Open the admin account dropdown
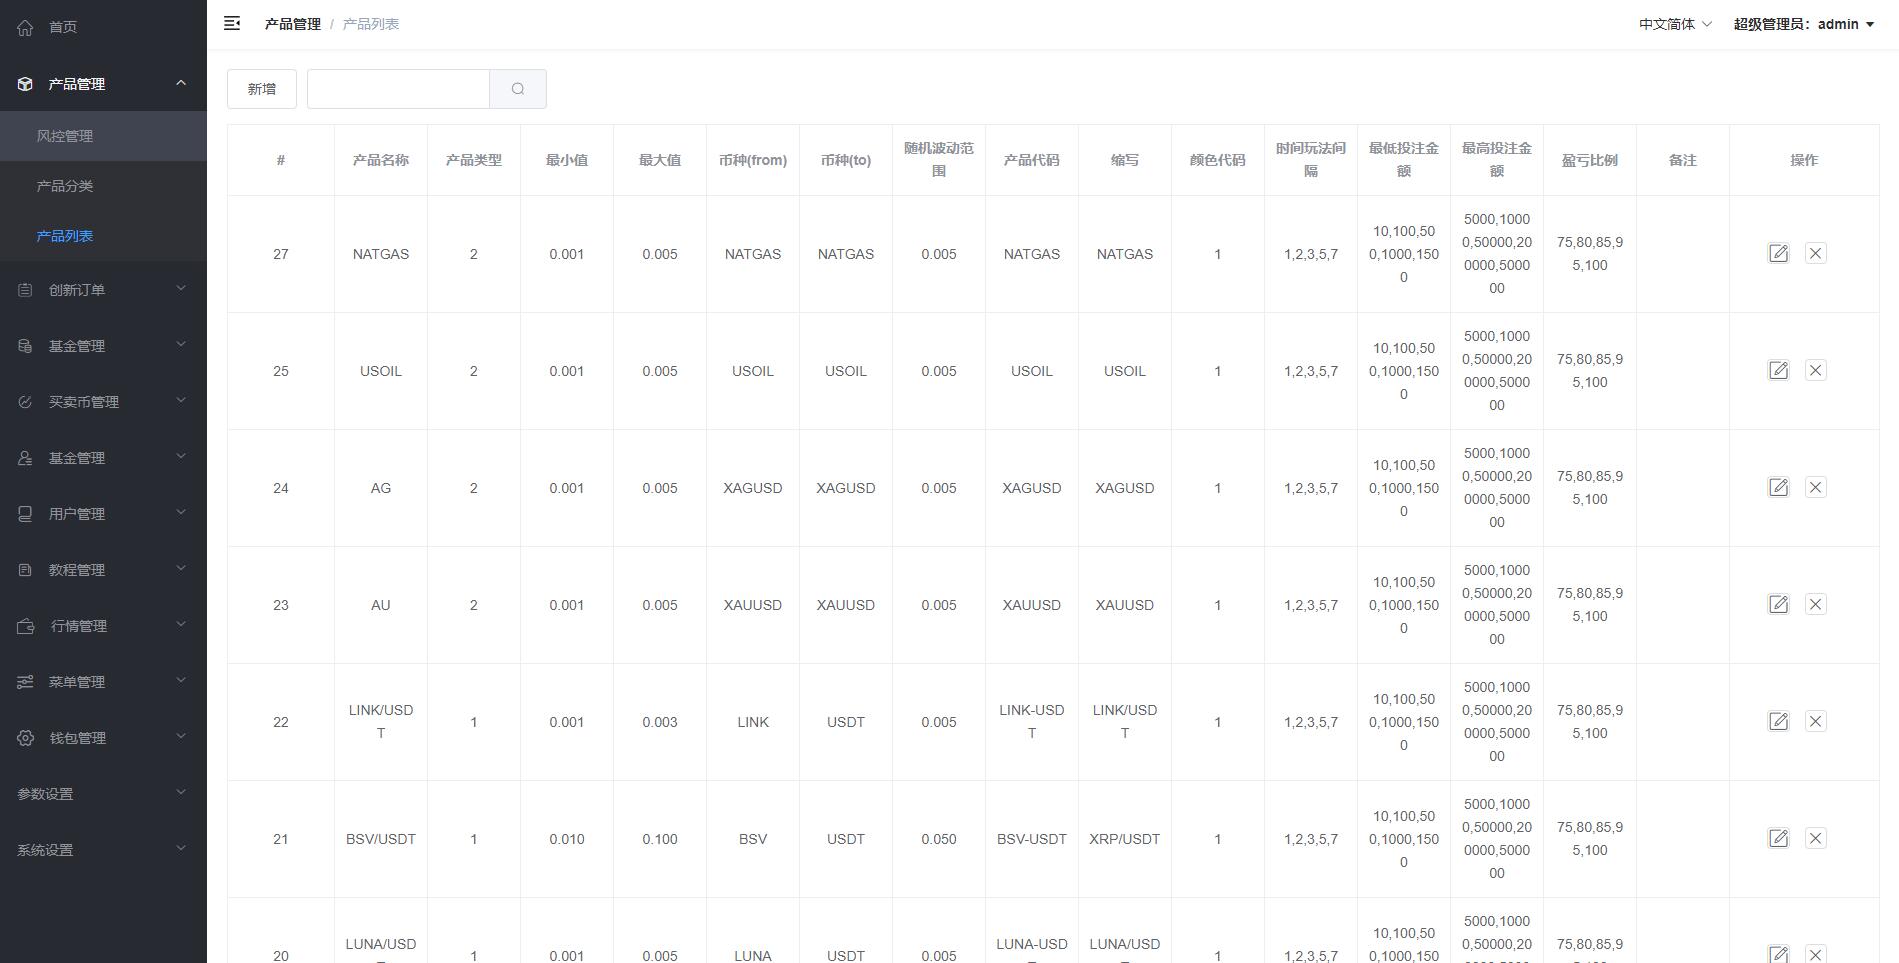Screen dimensions: 1899x963 coord(1803,24)
